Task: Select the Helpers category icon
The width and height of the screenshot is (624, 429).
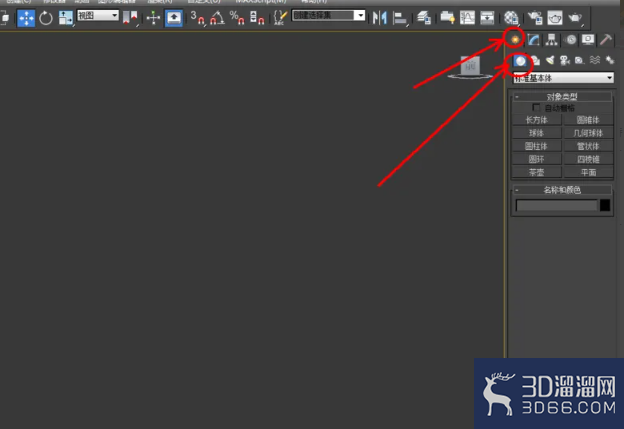Action: pyautogui.click(x=579, y=60)
